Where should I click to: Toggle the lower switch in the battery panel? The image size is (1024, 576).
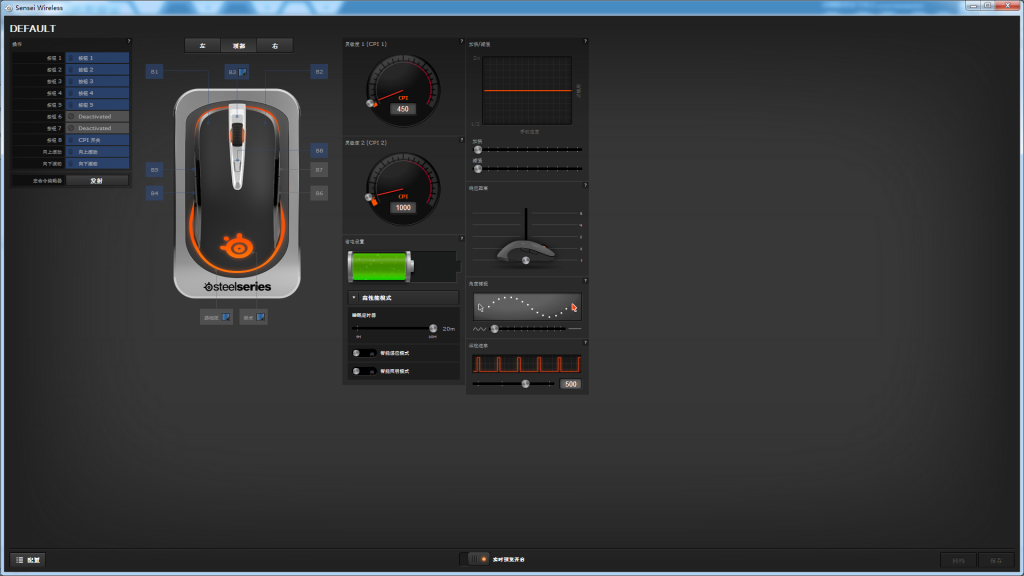[364, 372]
